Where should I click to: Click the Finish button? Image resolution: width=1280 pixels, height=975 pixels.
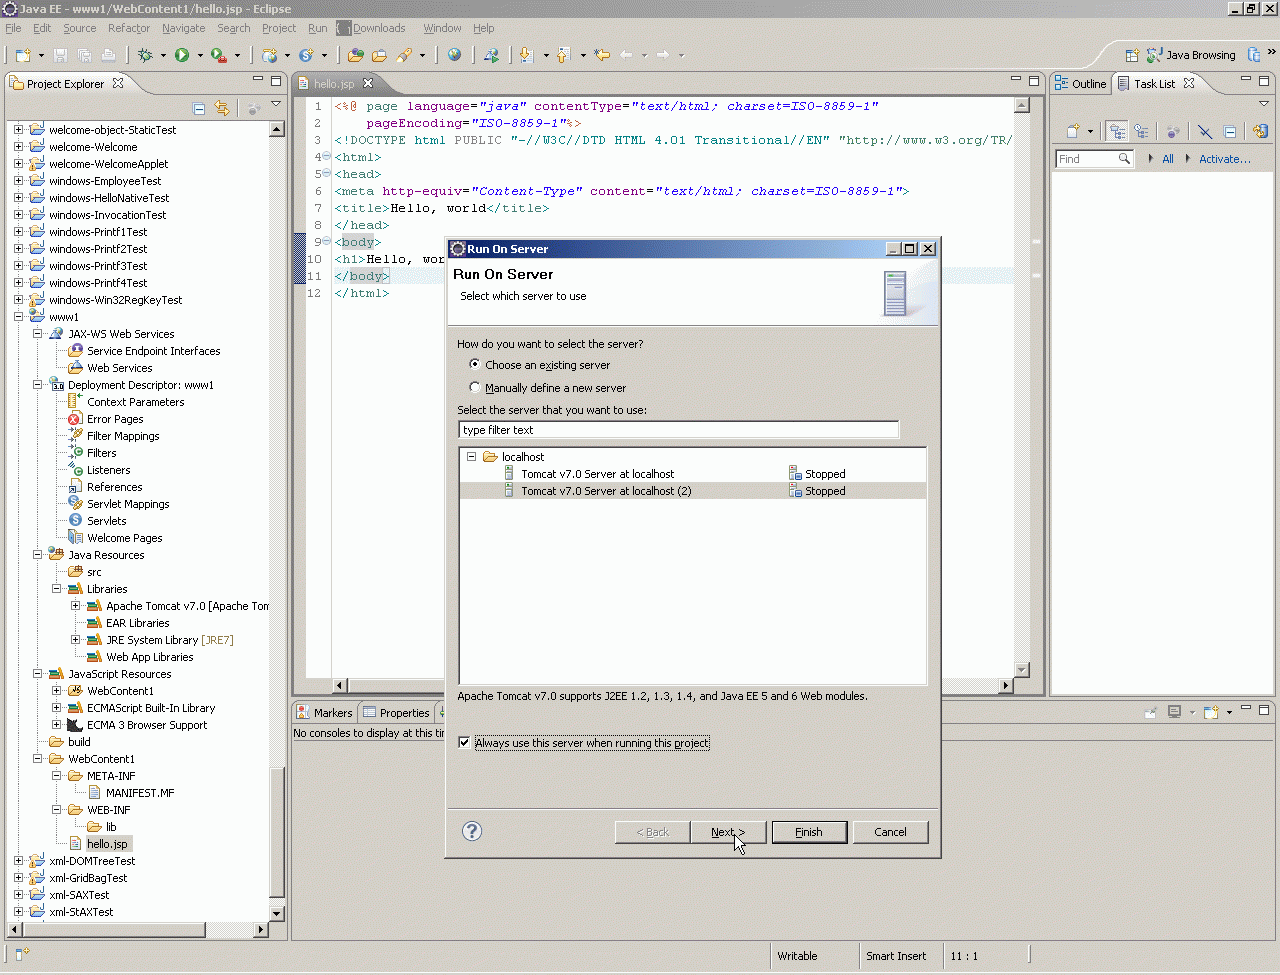pos(809,832)
